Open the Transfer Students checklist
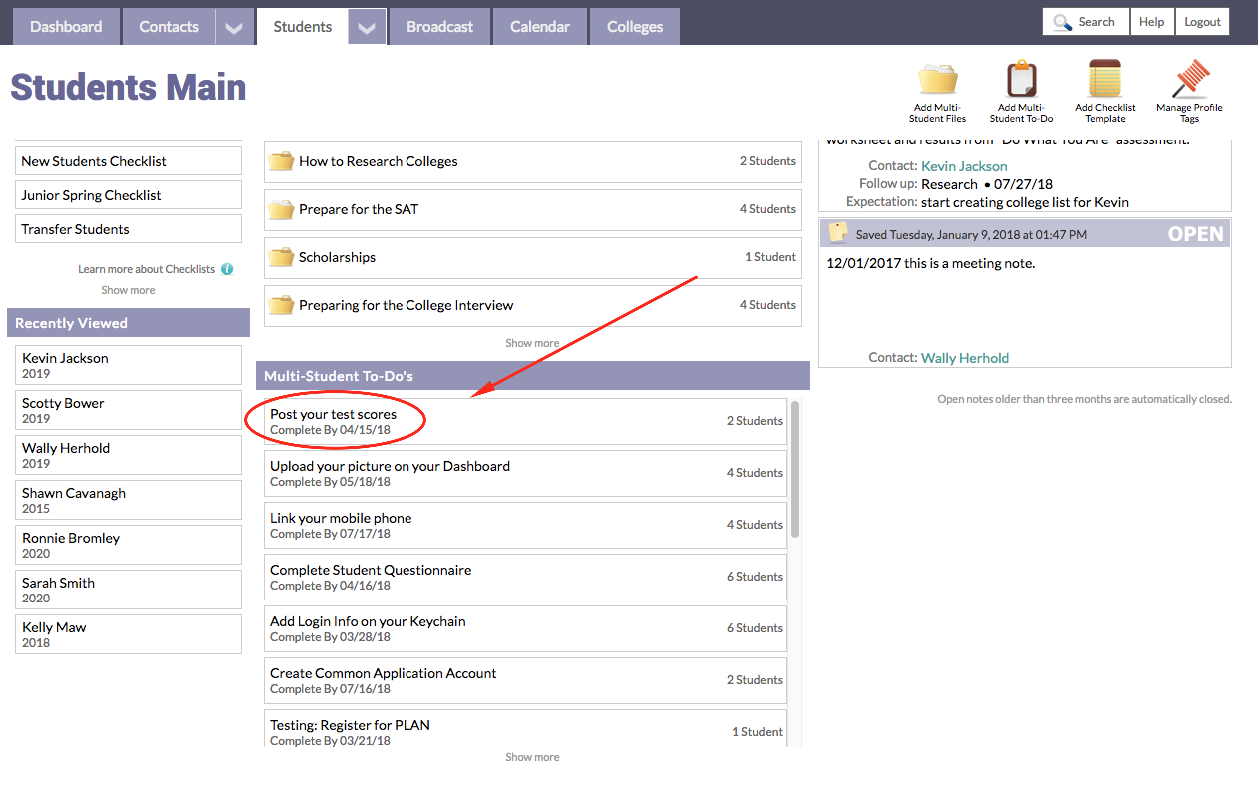The width and height of the screenshot is (1258, 785). (128, 229)
